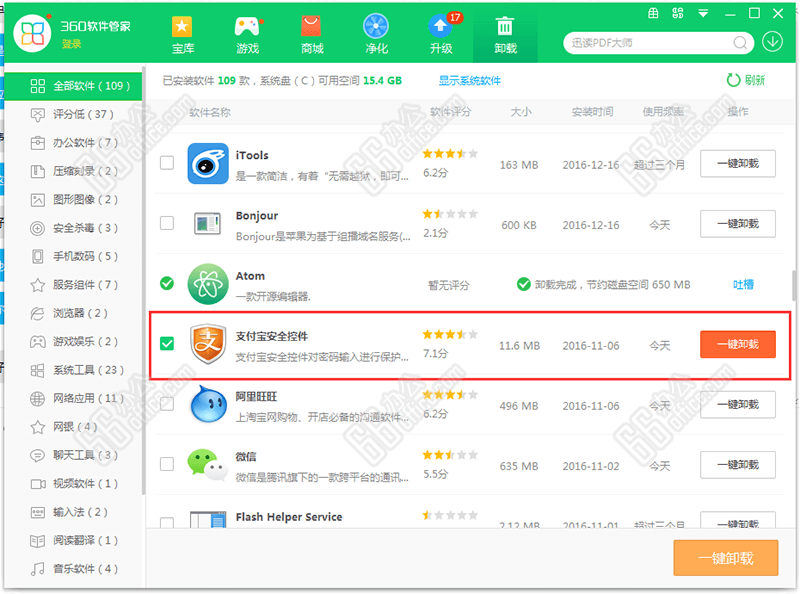Open the 游戏 games tab
Viewport: 800px width, 594px height.
(x=247, y=35)
